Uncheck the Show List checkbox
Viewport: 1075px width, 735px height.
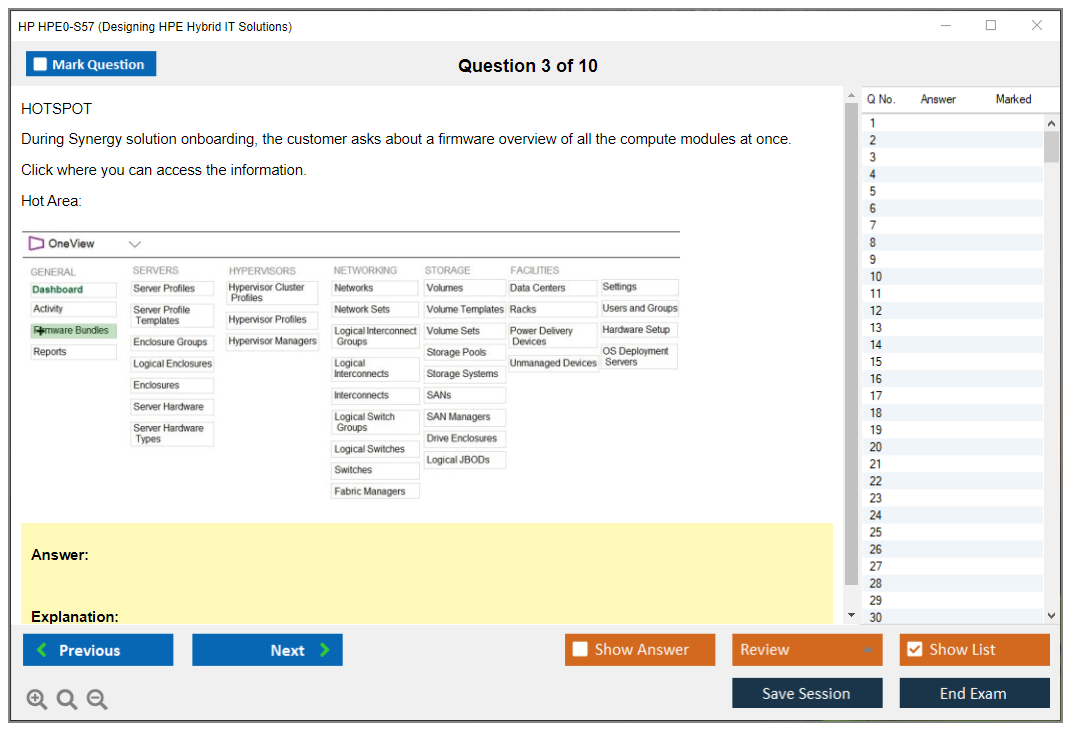point(914,649)
